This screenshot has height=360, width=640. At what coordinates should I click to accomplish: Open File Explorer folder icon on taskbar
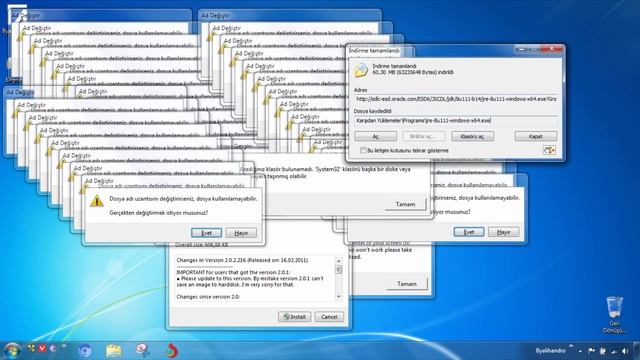pos(113,351)
